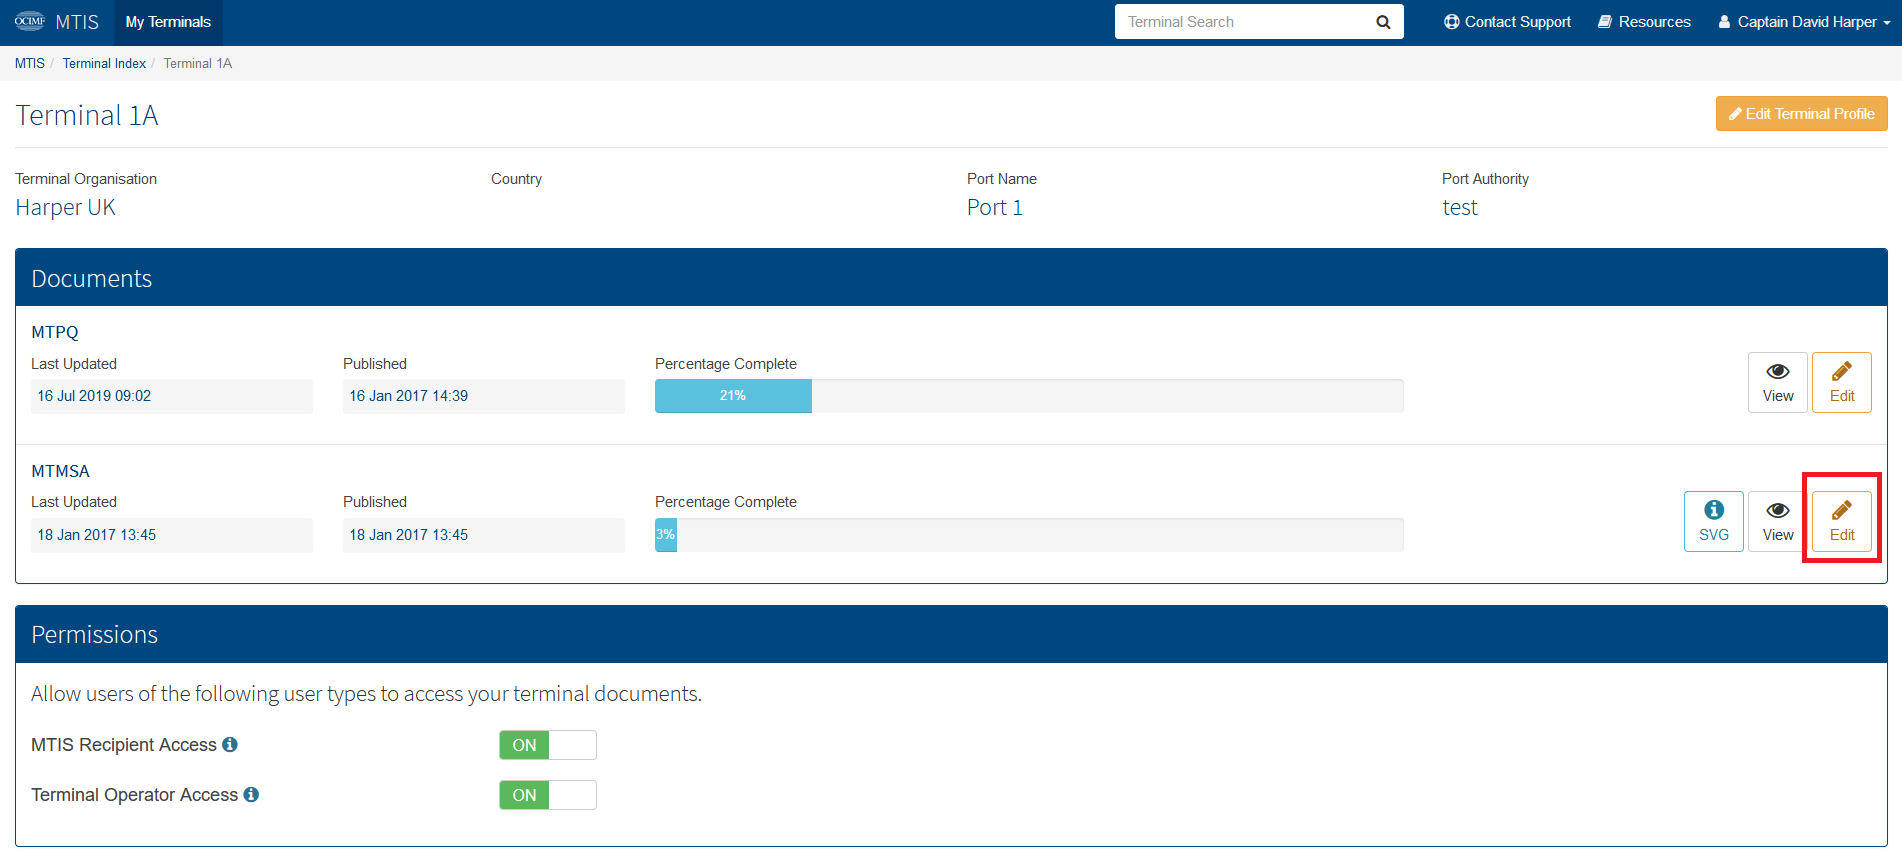Image resolution: width=1902 pixels, height=862 pixels.
Task: Click the search magnifier icon
Action: click(1383, 22)
